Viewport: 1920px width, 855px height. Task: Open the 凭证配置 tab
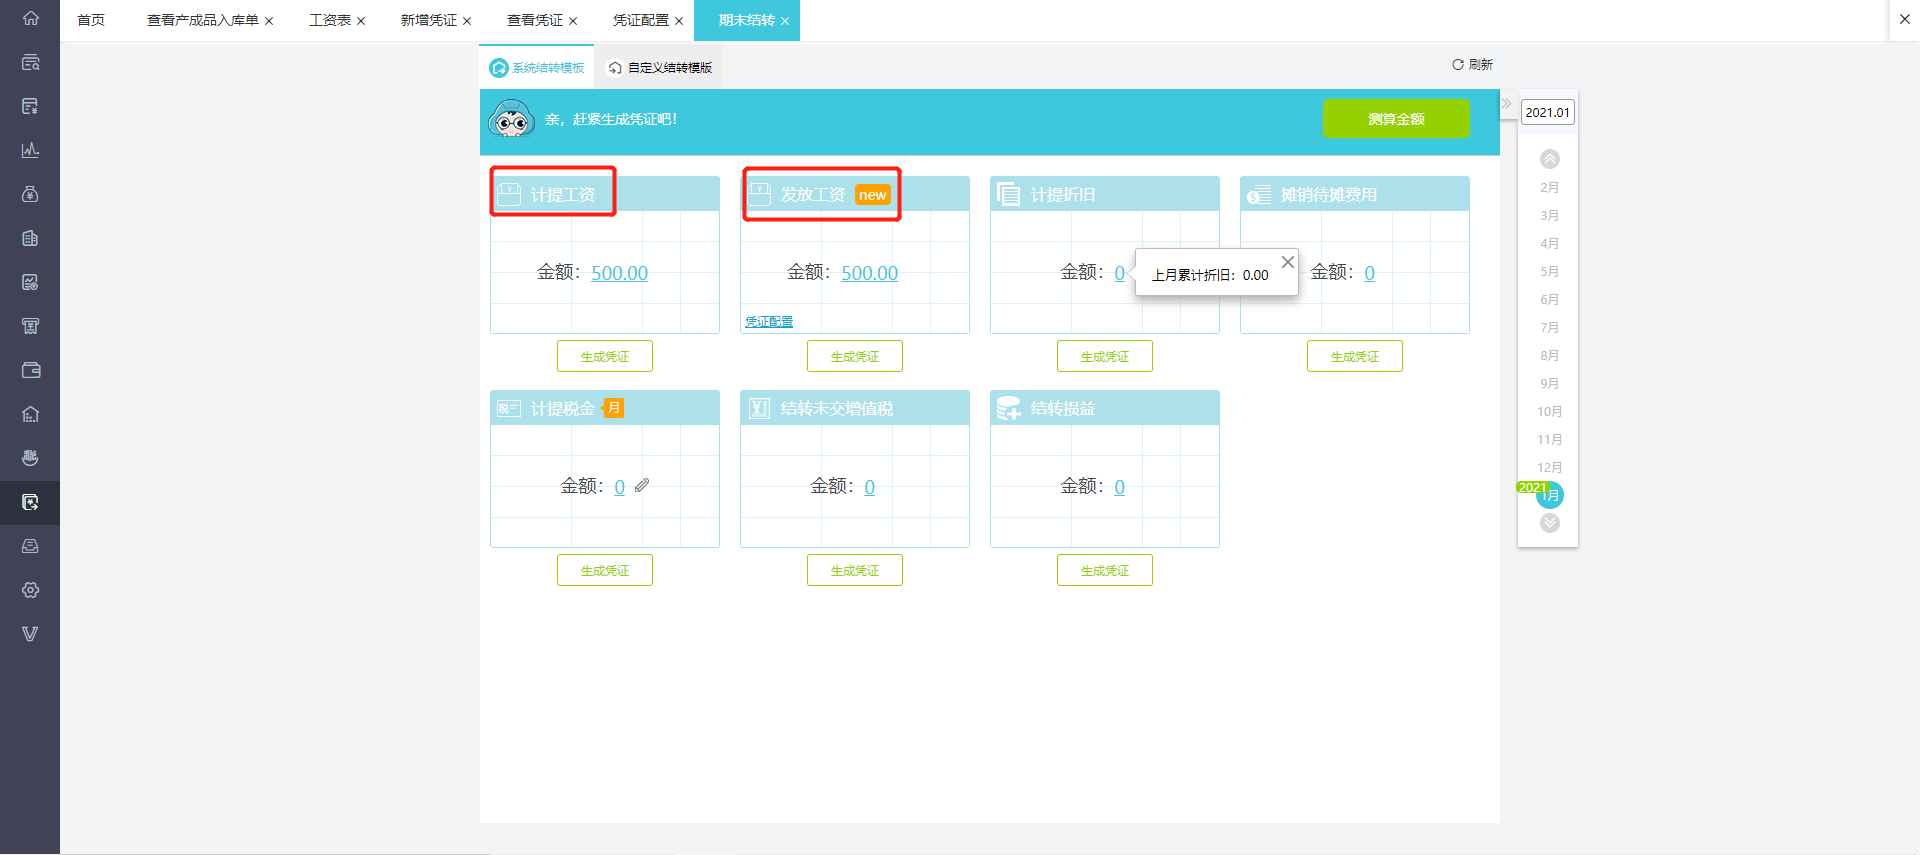point(640,20)
